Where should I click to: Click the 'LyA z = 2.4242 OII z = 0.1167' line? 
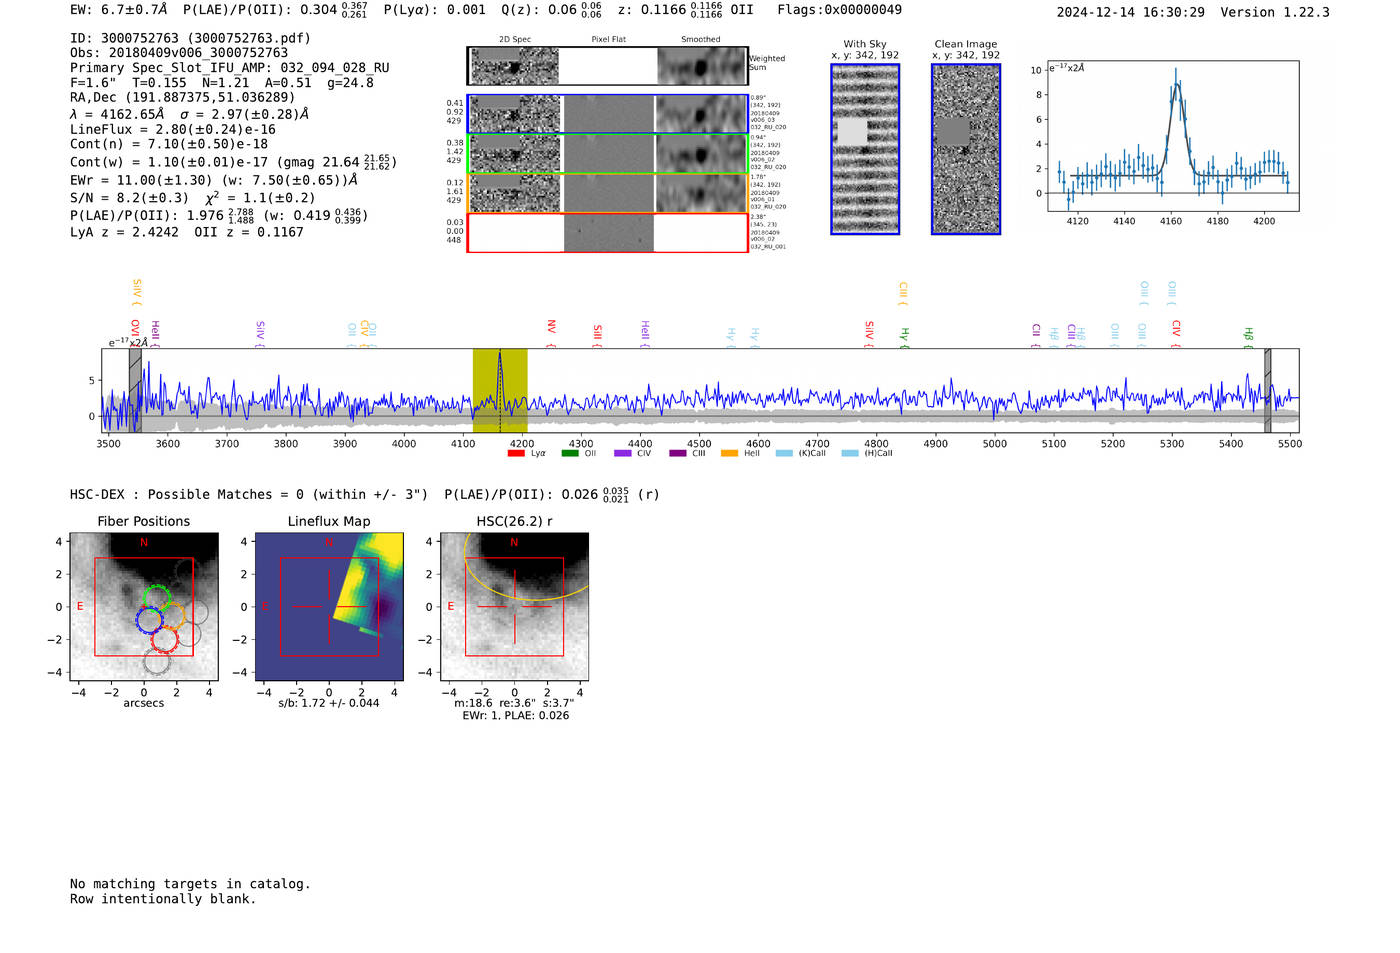pos(187,232)
